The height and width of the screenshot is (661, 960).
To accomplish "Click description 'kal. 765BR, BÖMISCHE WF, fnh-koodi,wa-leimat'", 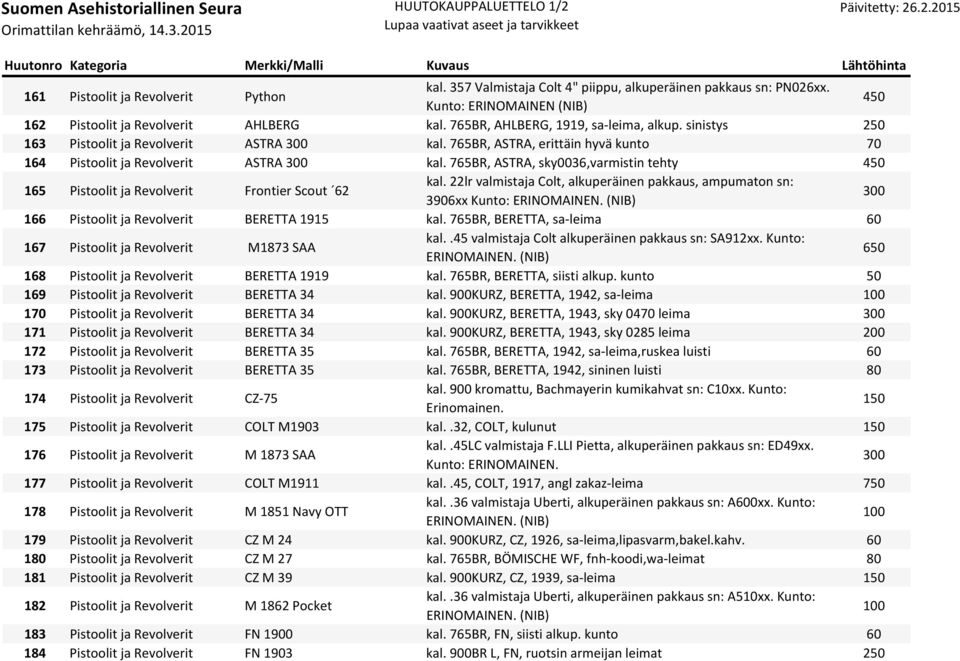I will 565,559.
